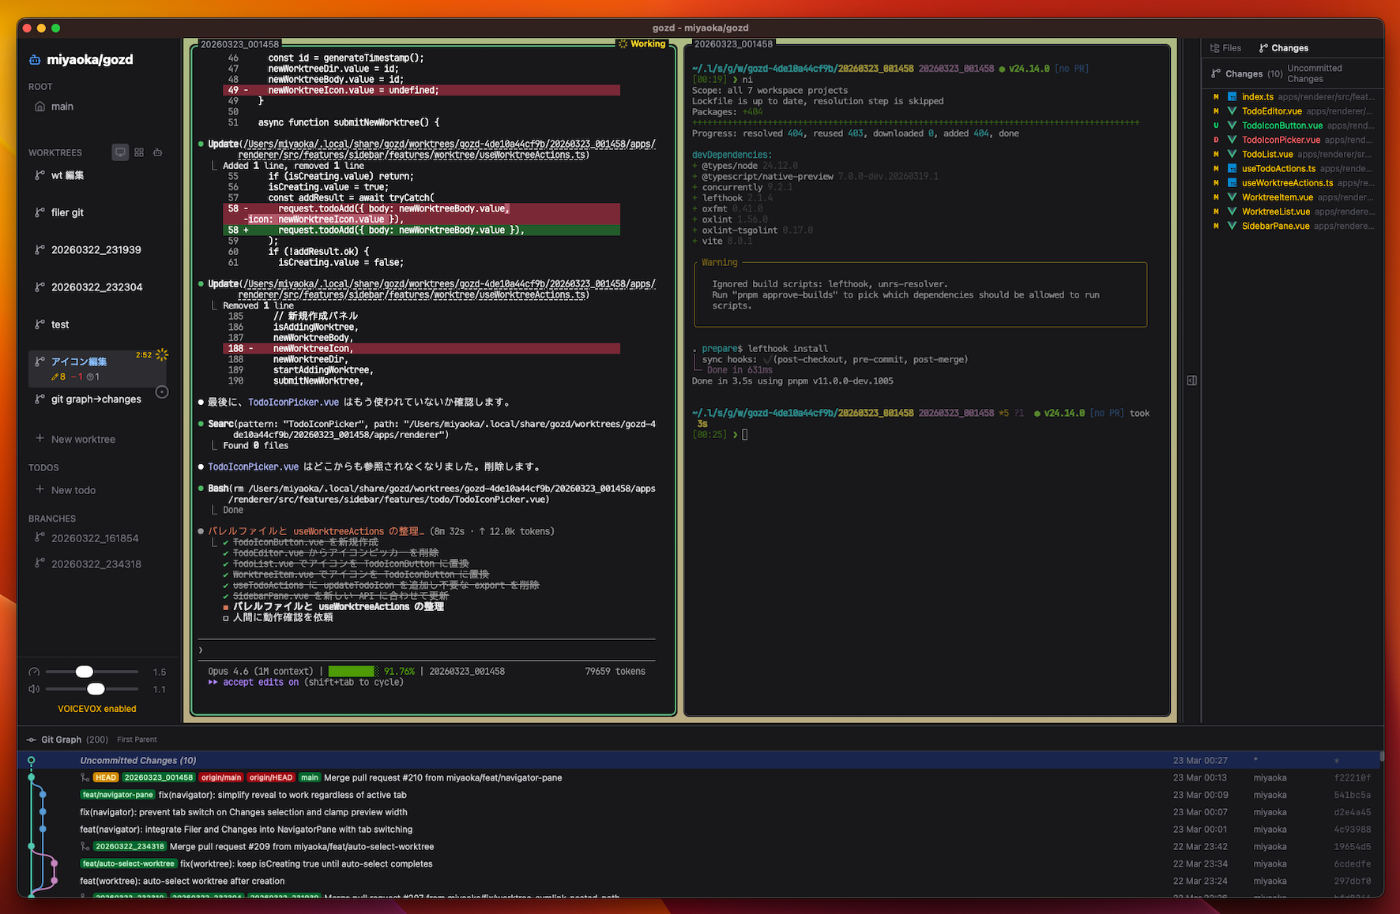Open the Files tab in right panel

pos(1225,48)
